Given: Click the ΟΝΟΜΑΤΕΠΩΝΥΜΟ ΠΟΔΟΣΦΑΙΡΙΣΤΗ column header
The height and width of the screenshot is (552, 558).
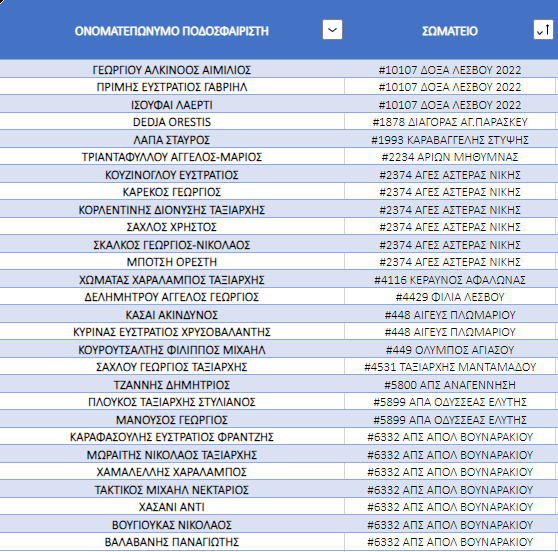Looking at the screenshot, I should tap(172, 31).
